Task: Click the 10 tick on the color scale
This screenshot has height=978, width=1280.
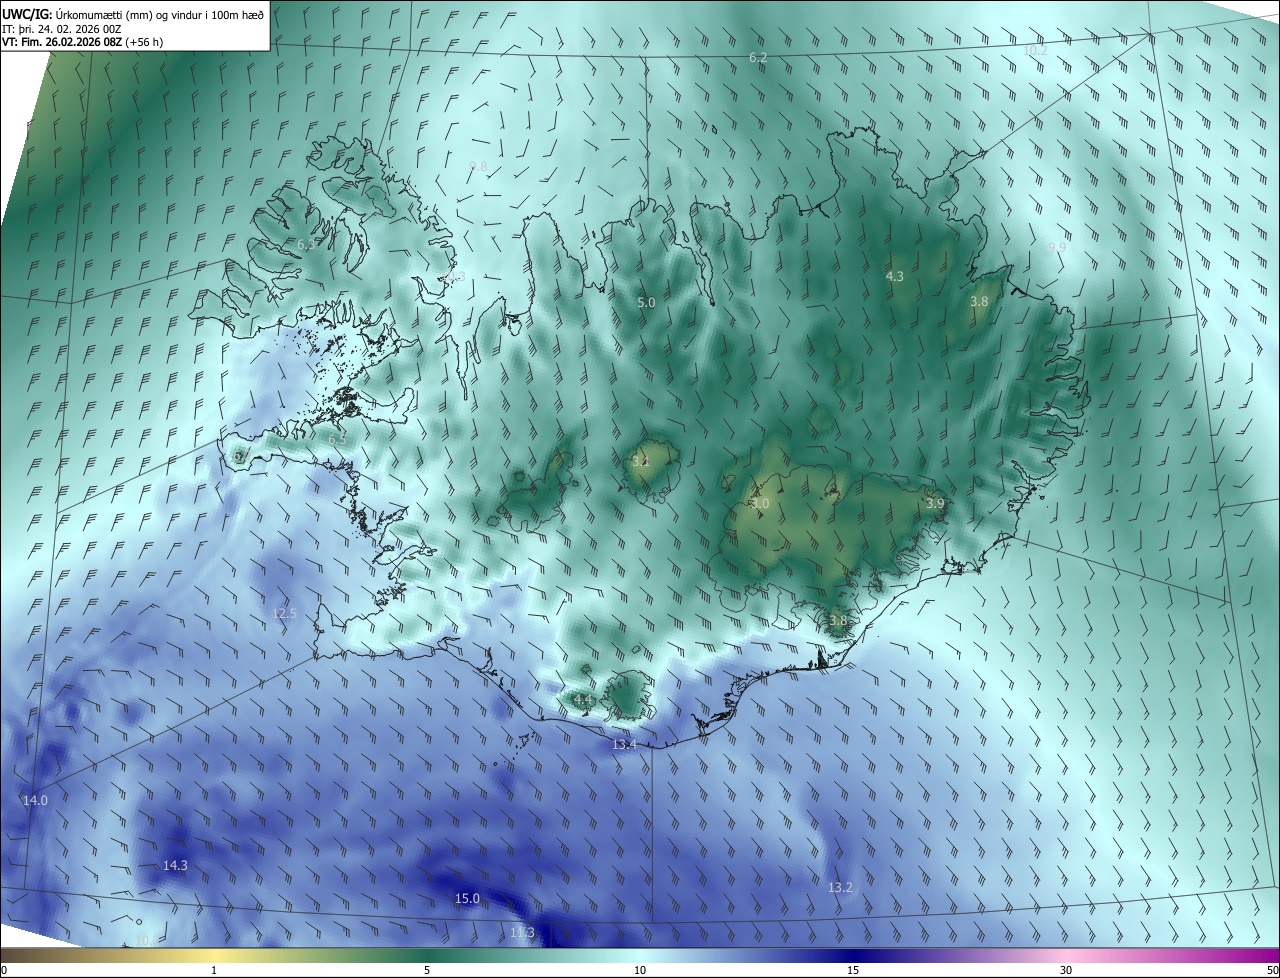Action: pos(640,970)
